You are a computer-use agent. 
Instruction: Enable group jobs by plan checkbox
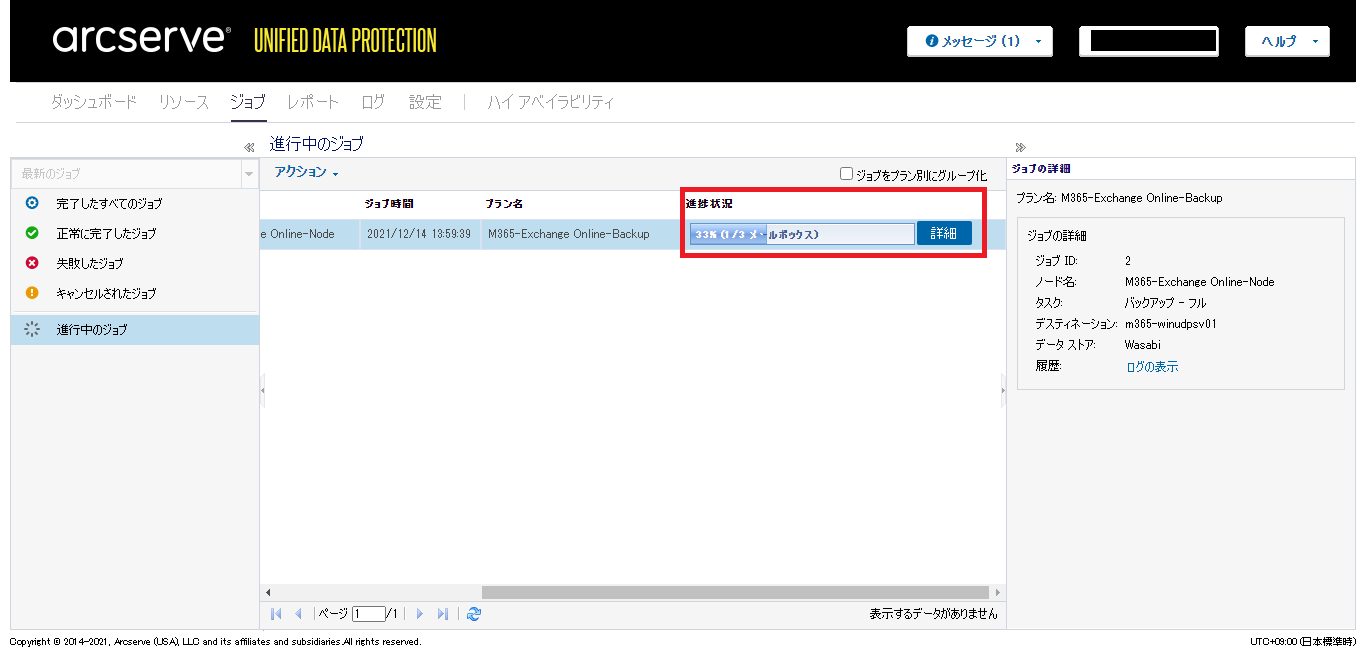pos(847,173)
